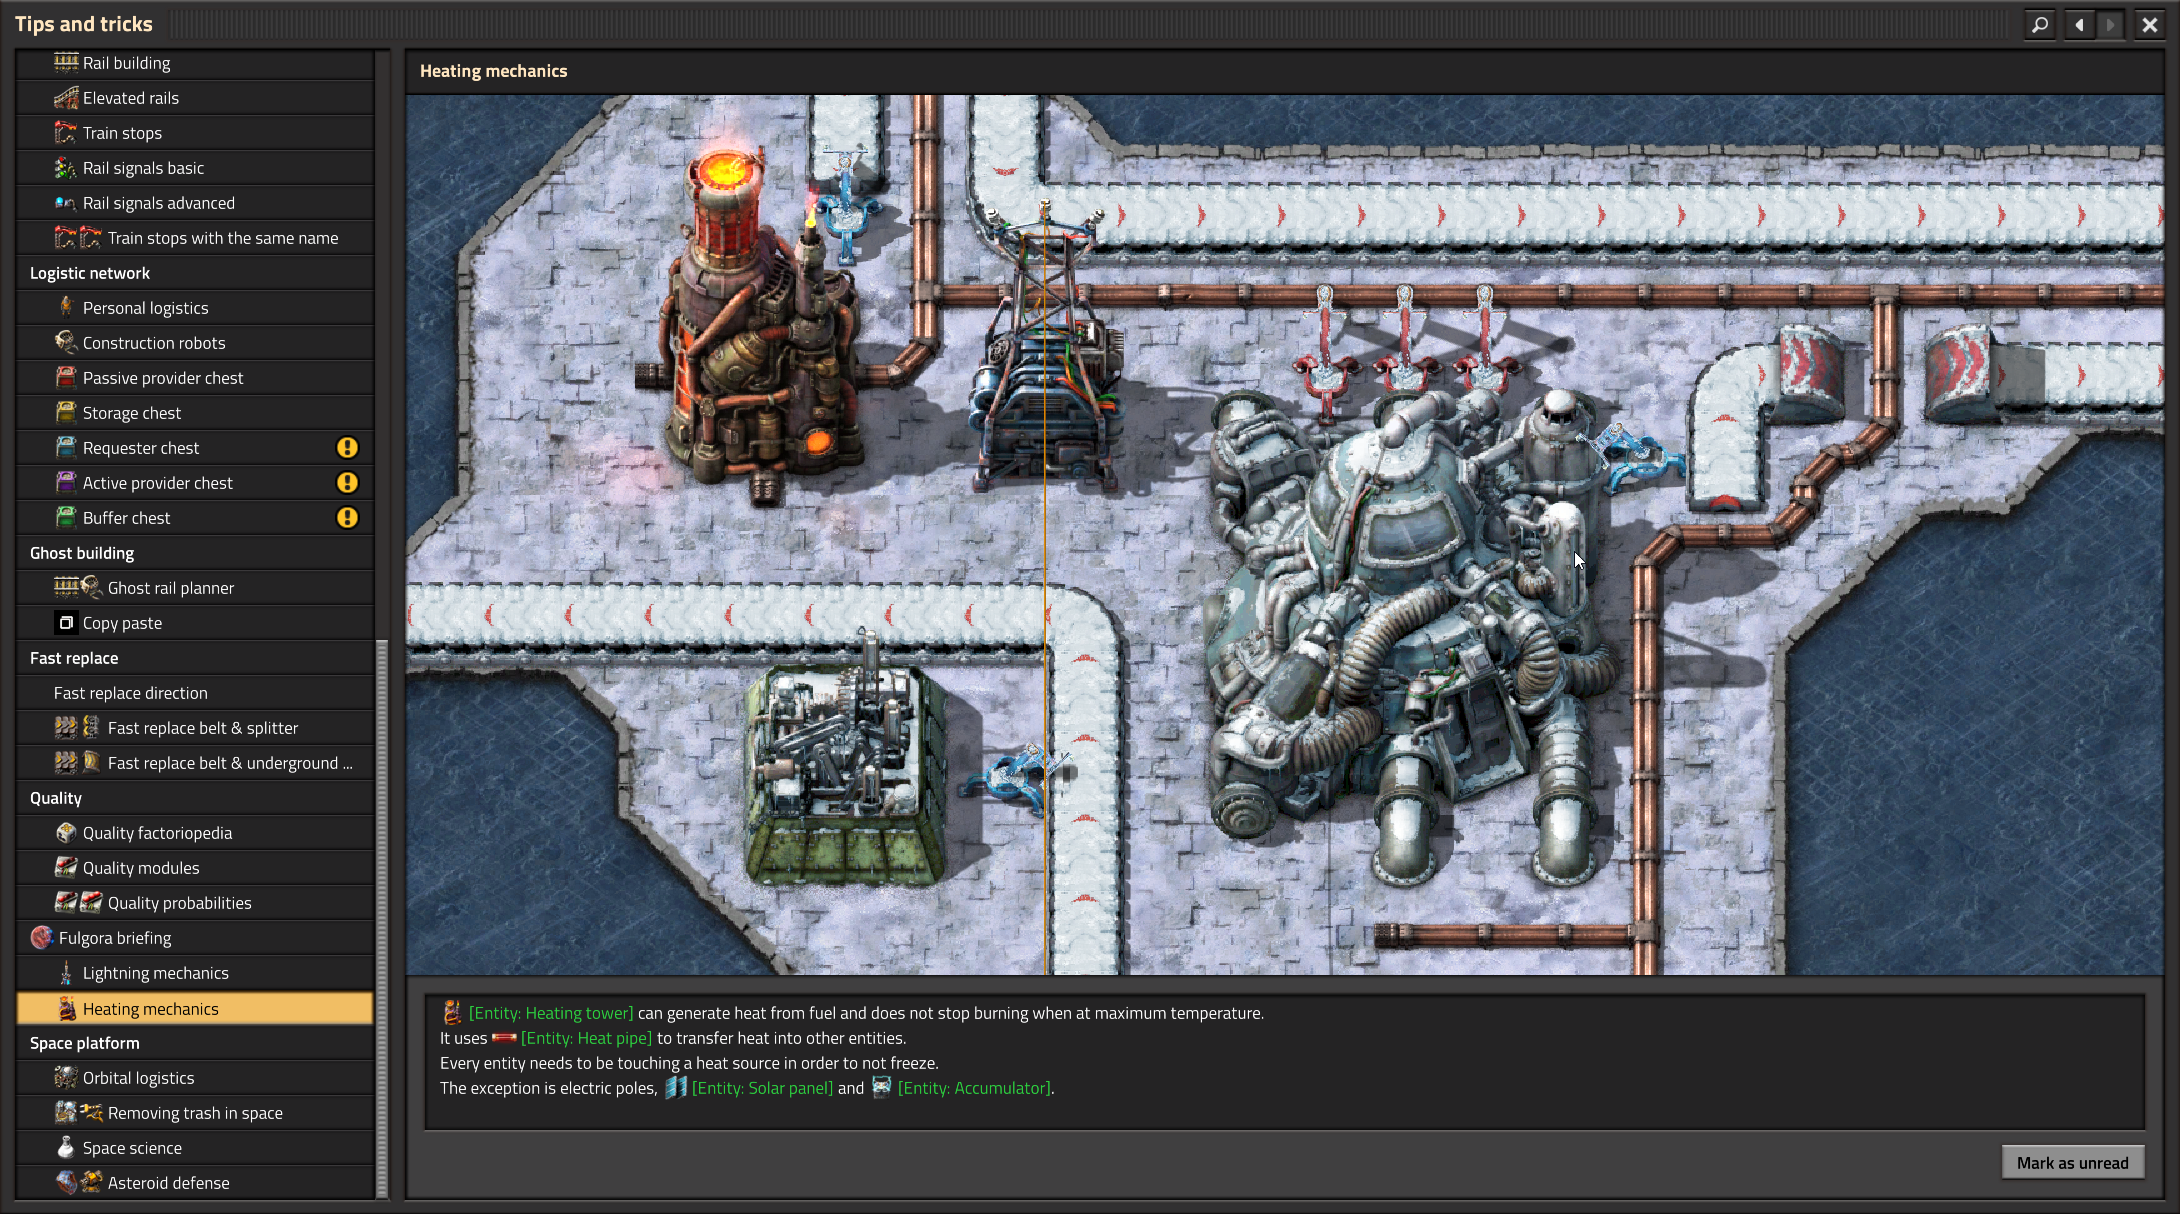Click the Fast replace category header
Screen dimensions: 2180x1214
tap(195, 658)
